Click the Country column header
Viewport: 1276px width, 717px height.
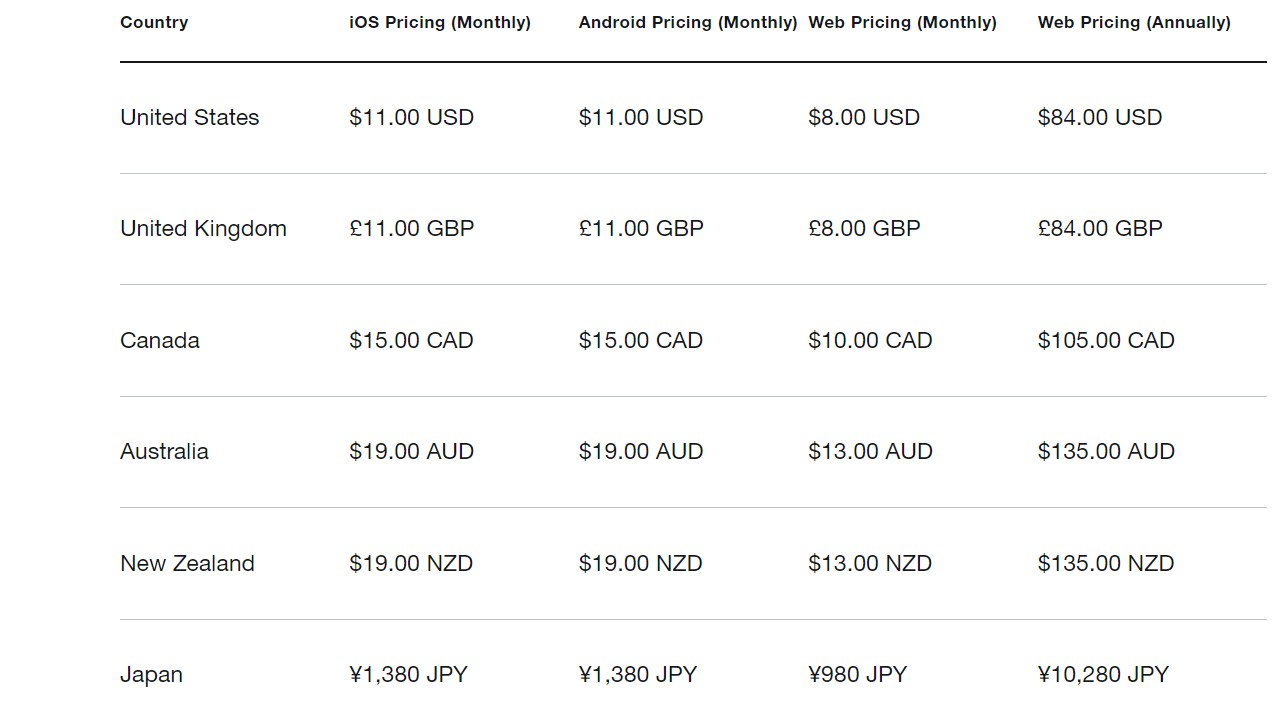tap(154, 22)
